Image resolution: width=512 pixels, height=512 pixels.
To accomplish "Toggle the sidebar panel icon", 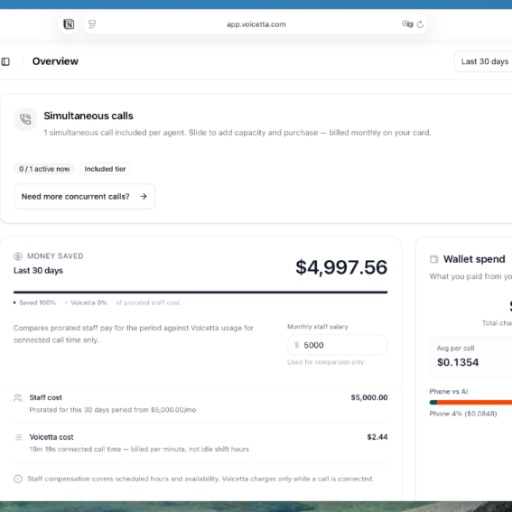I will point(5,61).
